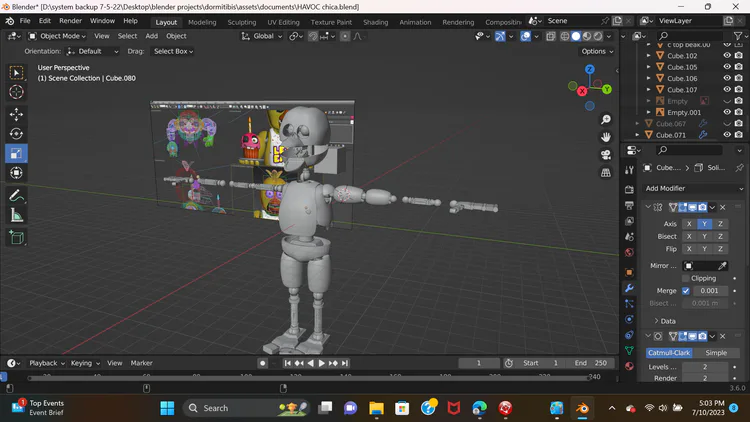Jump to the end frame button

345,363
